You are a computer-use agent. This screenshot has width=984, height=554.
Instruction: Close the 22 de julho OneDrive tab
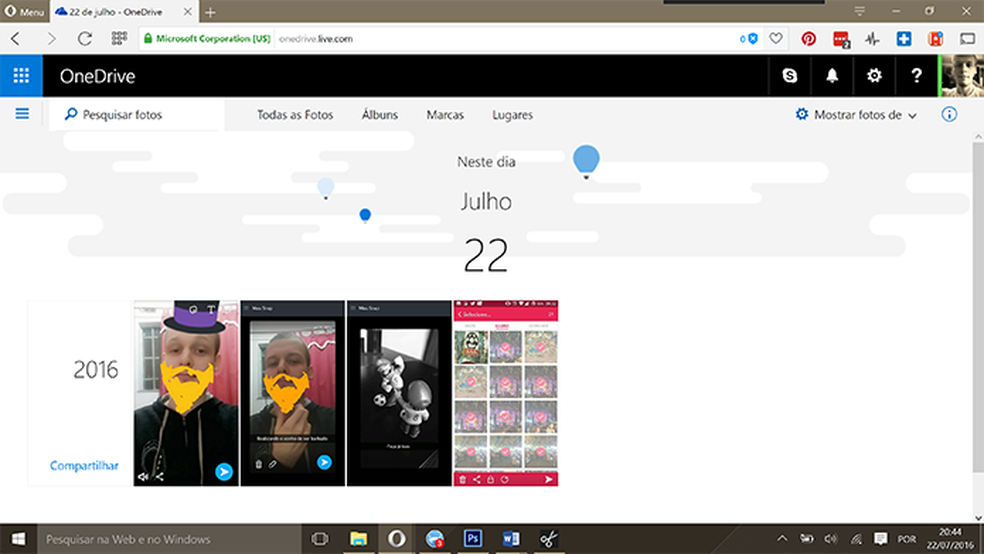tap(187, 12)
